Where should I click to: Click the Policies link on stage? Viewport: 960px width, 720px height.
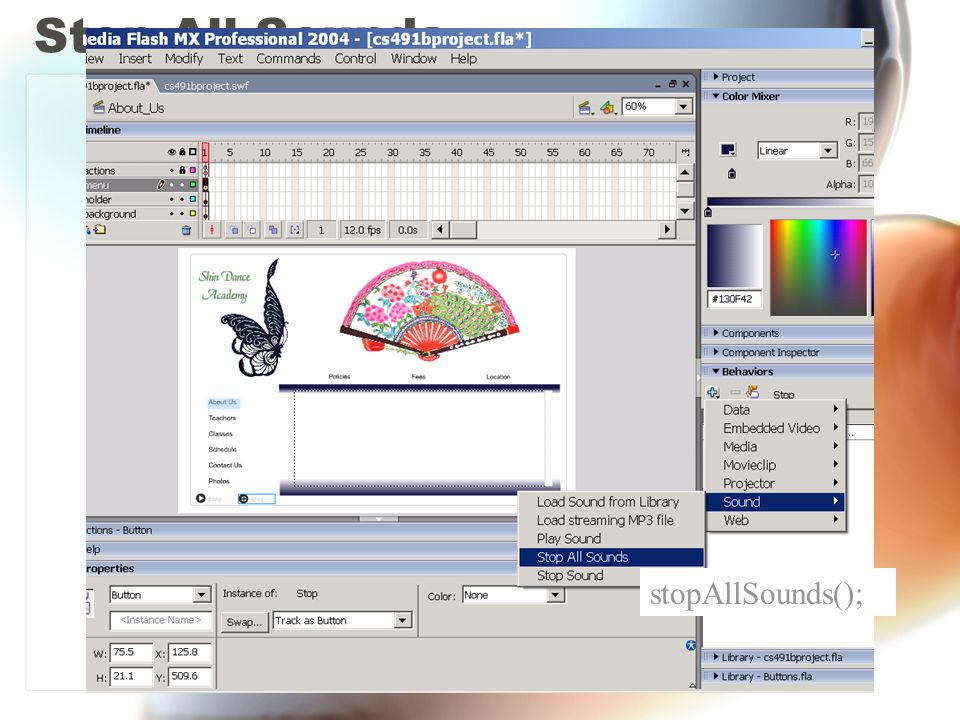coord(339,377)
